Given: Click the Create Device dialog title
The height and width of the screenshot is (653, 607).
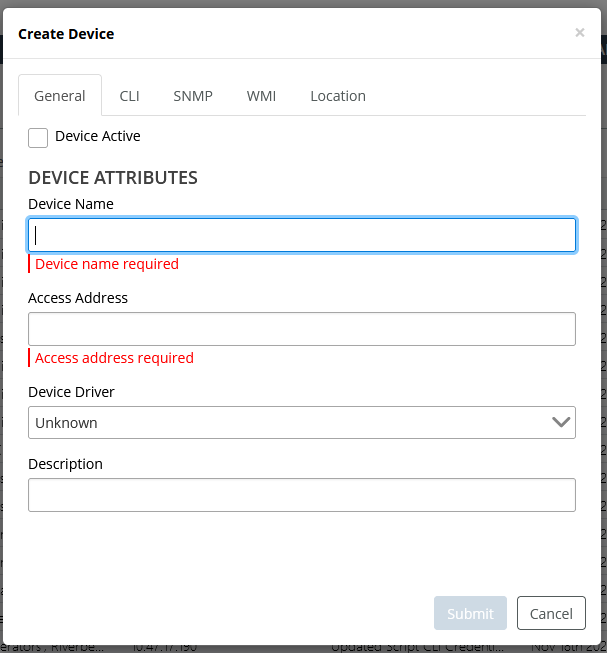Looking at the screenshot, I should (x=66, y=34).
